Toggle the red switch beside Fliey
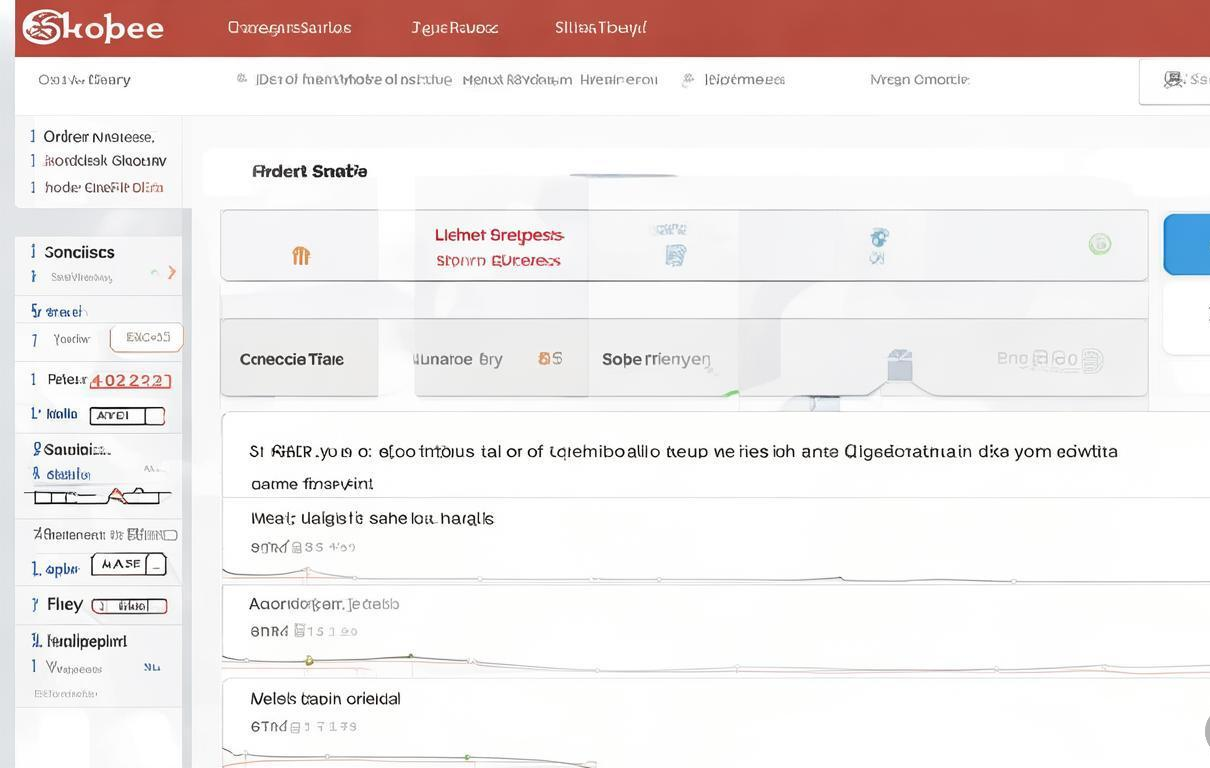 [129, 606]
